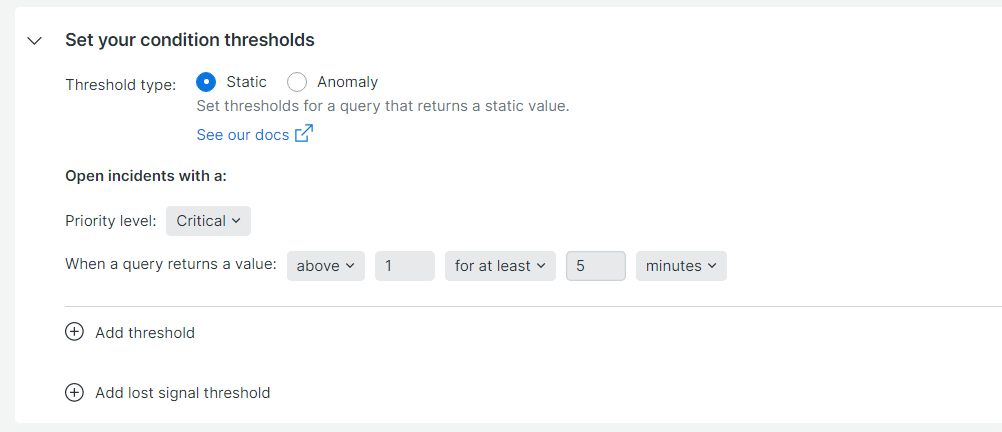Click the external link icon beside See our docs

304,134
